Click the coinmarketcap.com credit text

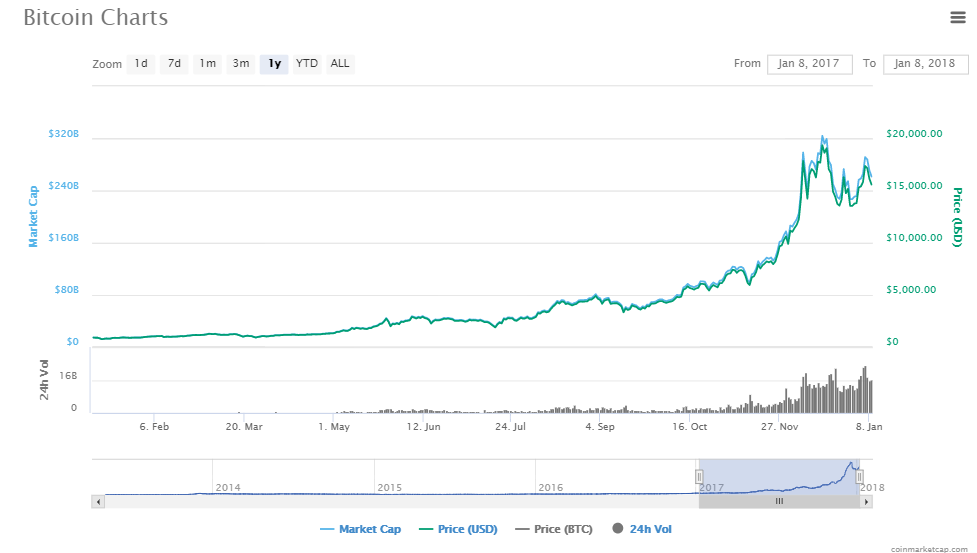(929, 549)
